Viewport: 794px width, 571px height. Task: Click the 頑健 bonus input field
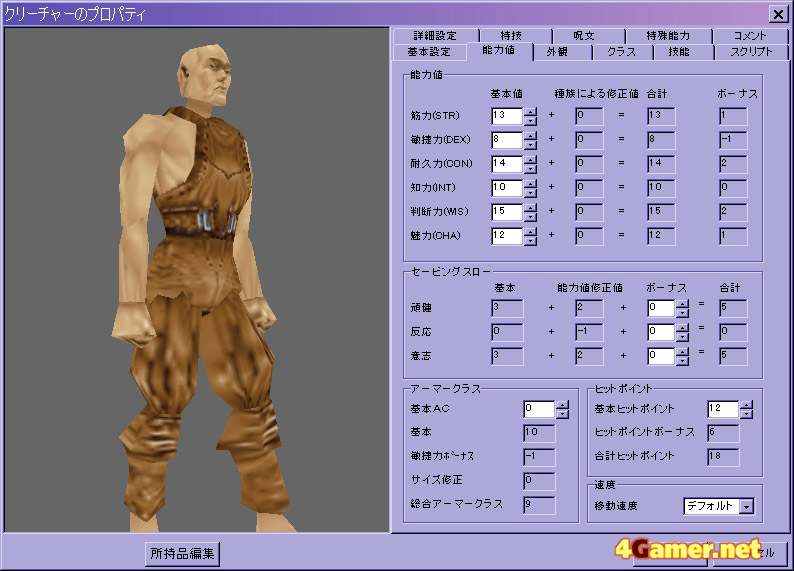(x=661, y=308)
